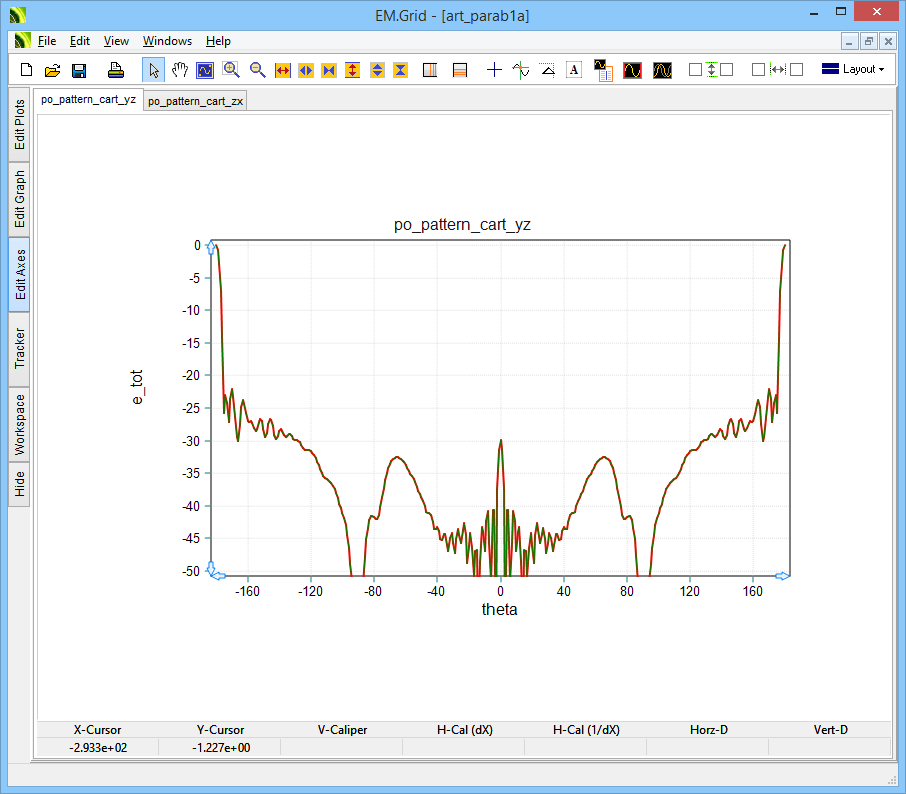This screenshot has height=794, width=906.
Task: Switch to the po_pattern_cart_zx tab
Action: (195, 101)
